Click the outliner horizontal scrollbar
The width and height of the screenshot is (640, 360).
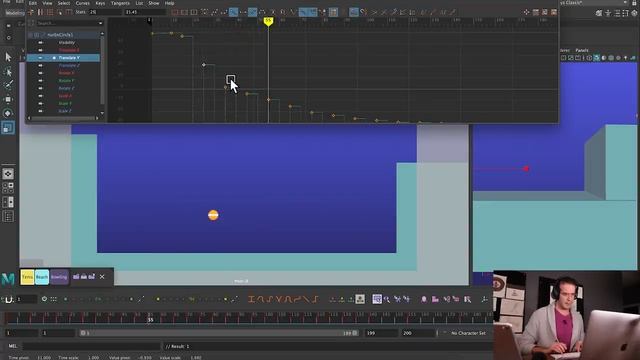[x=63, y=118]
